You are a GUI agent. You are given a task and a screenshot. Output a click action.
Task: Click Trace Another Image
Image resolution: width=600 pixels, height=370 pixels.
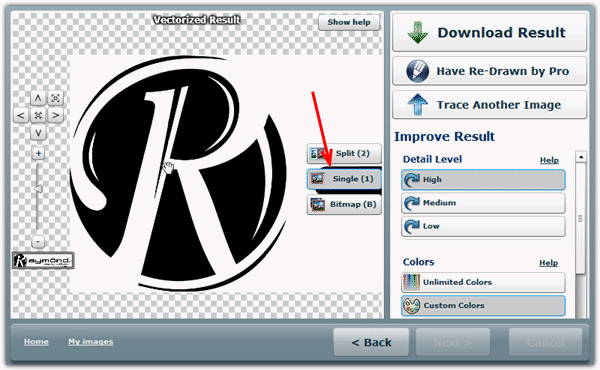[x=489, y=105]
